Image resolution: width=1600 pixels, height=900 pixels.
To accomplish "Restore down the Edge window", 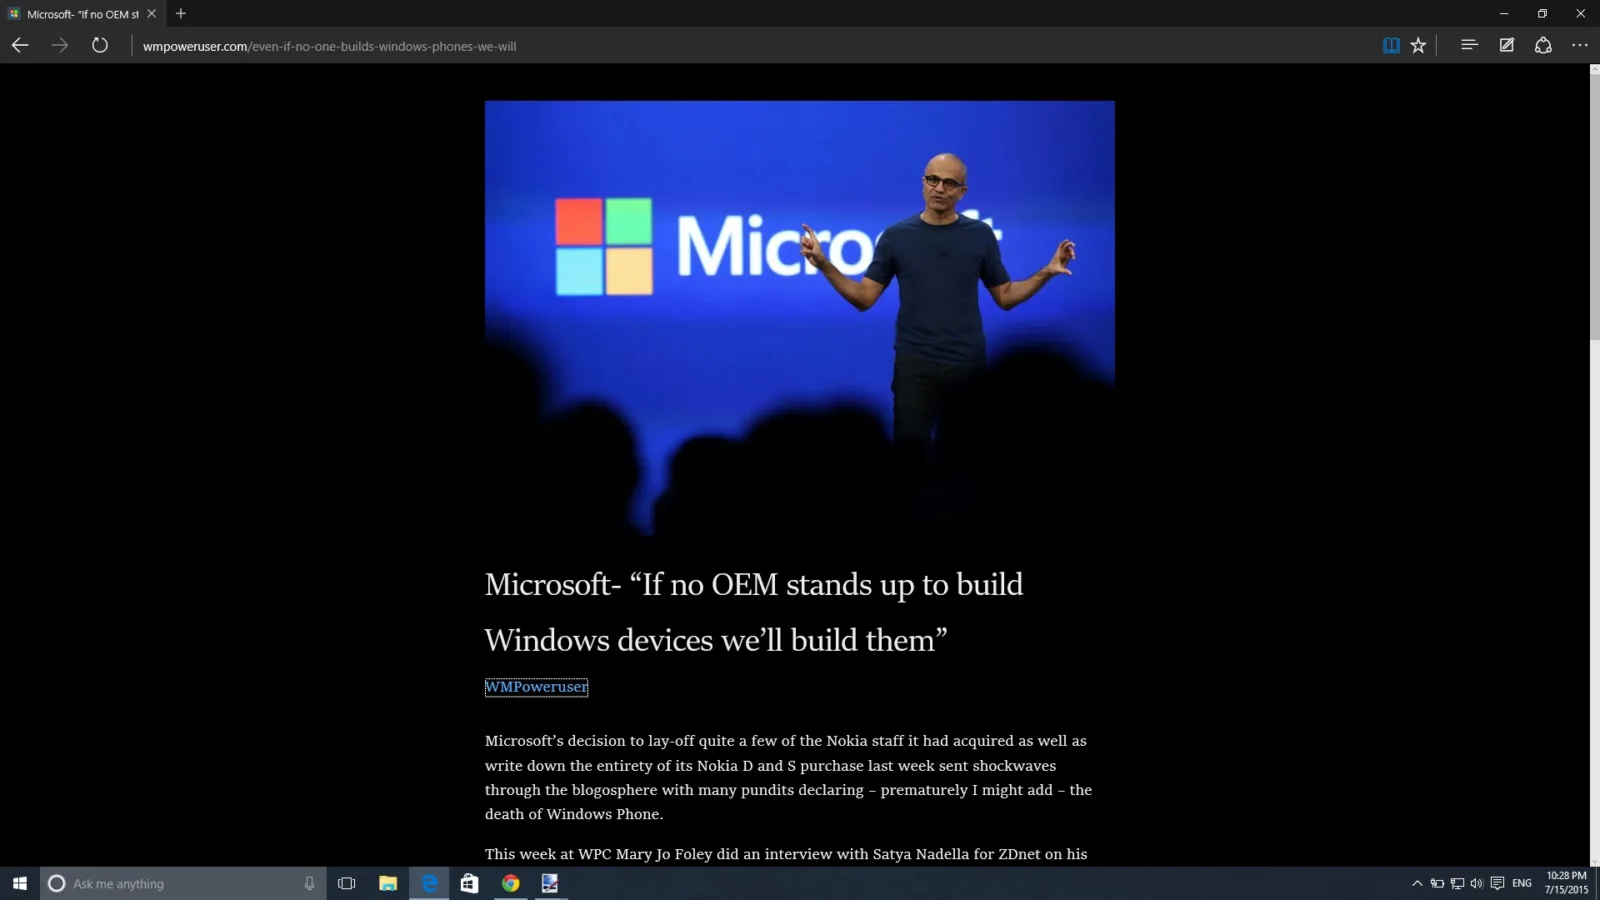I will (x=1542, y=14).
